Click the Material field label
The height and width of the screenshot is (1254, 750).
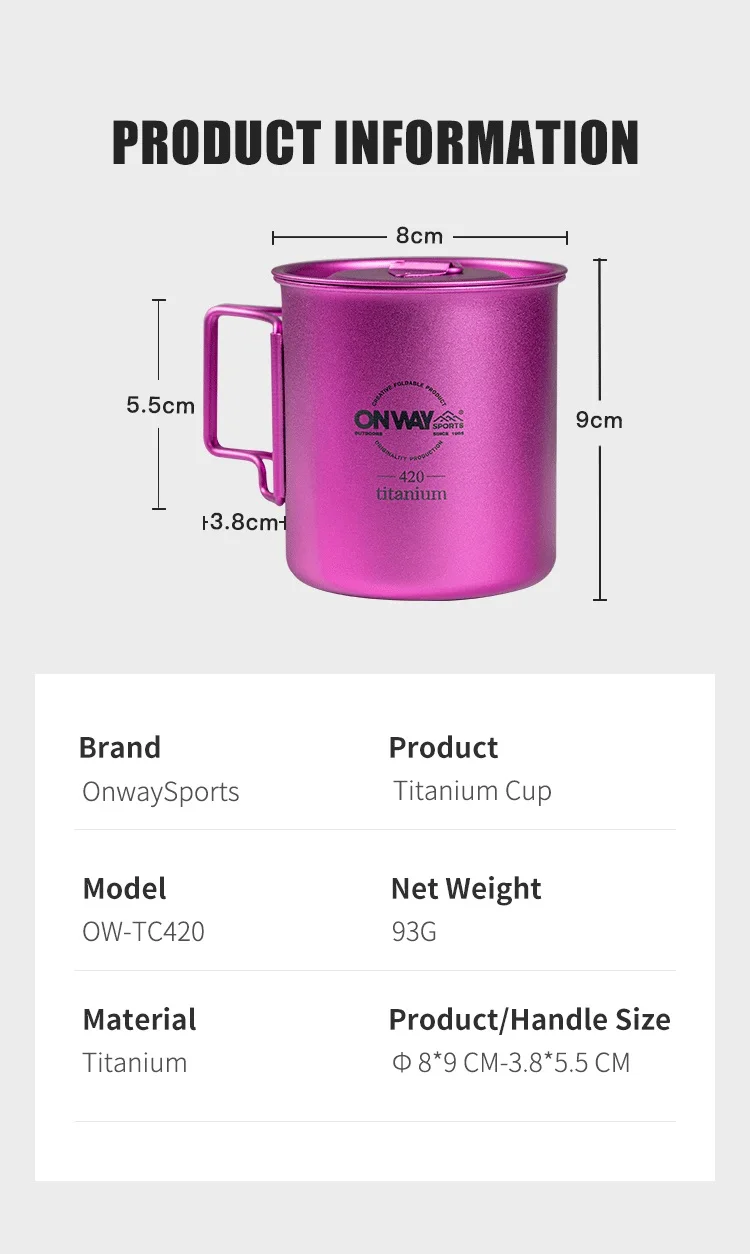139,1019
